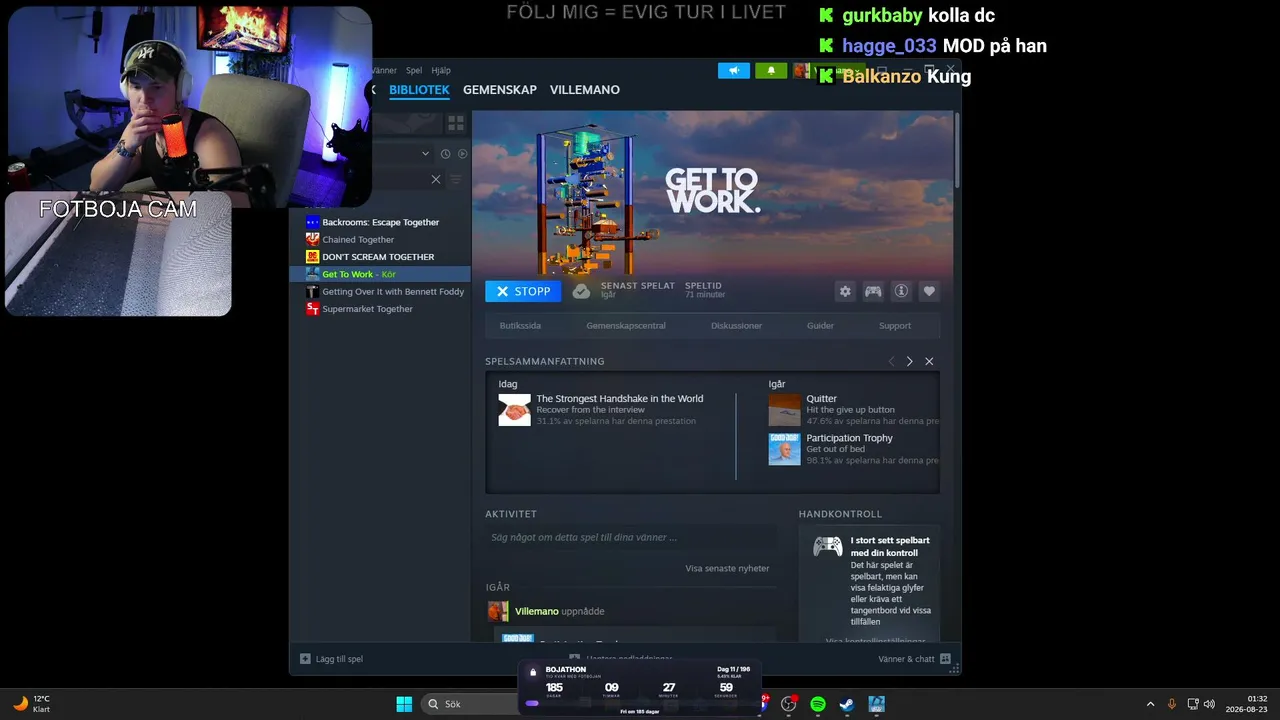Toggle recent activity clock sort icon

click(x=445, y=154)
